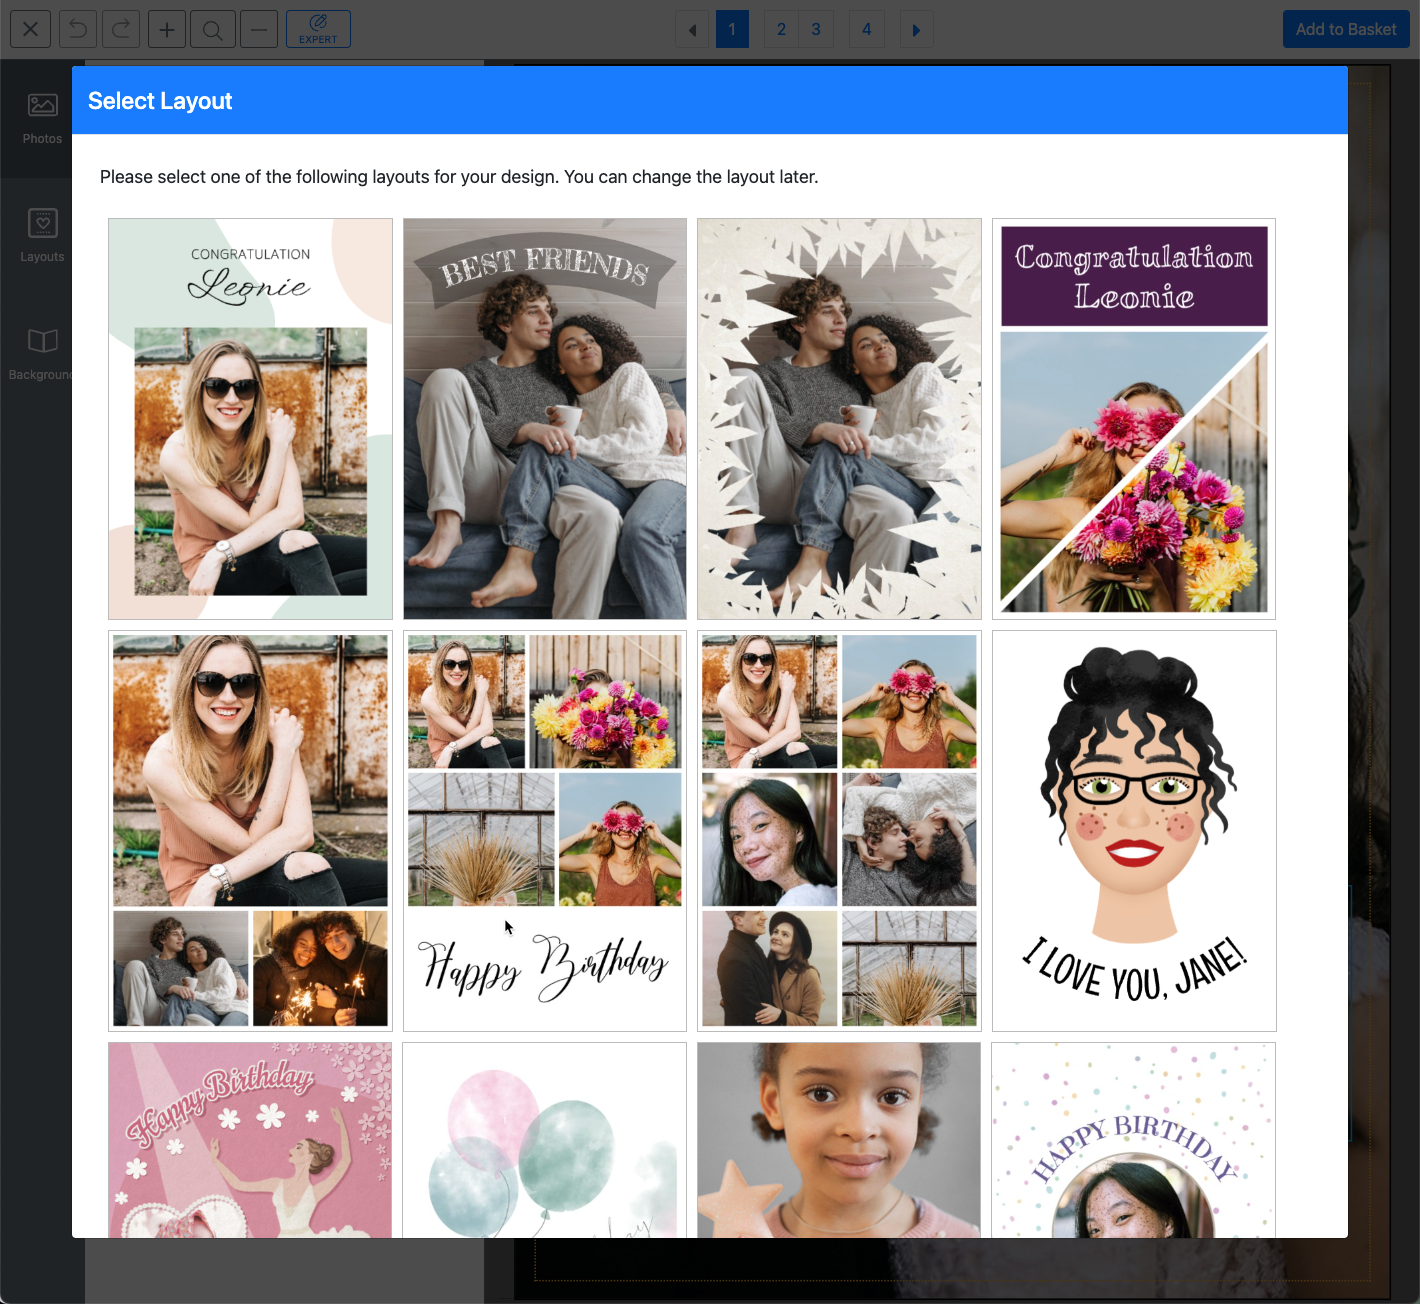
Task: Click the undo arrow icon
Action: coord(78,29)
